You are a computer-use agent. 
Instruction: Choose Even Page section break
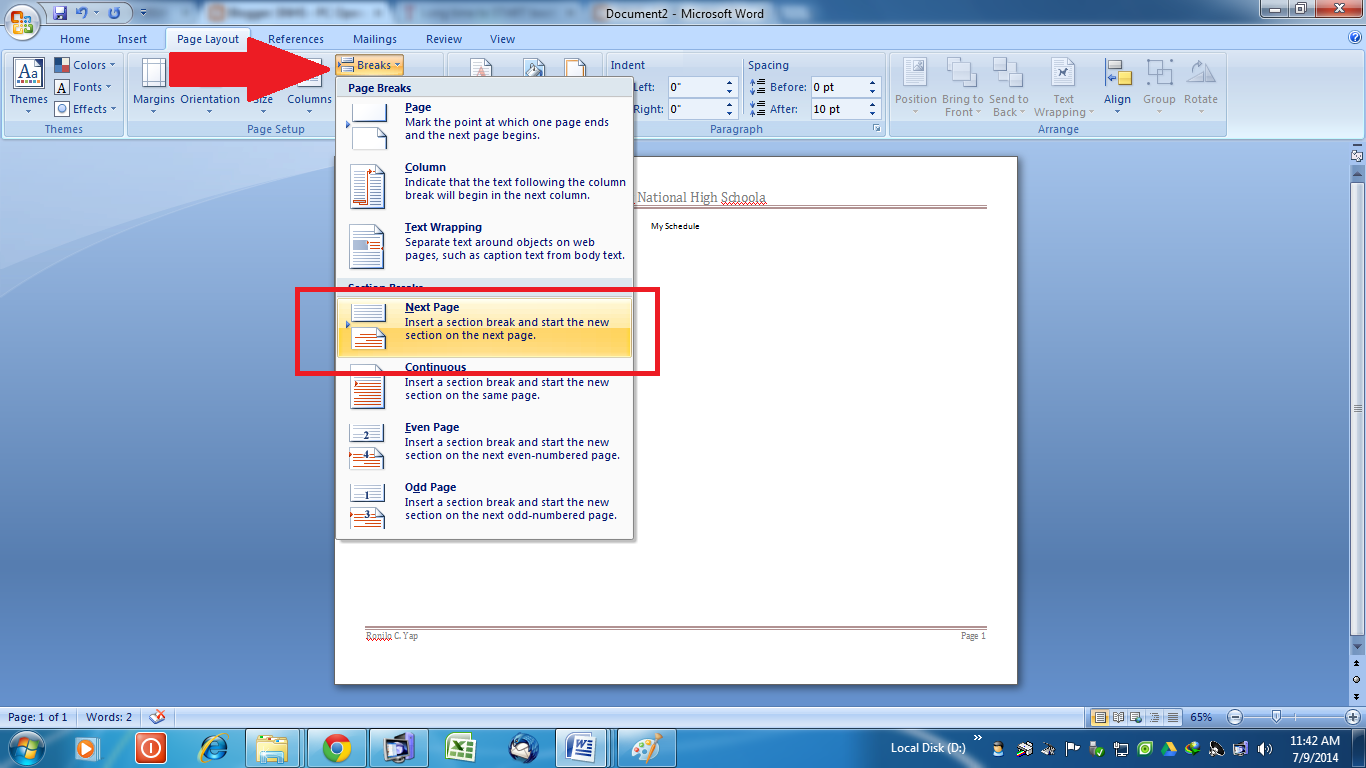pos(485,447)
